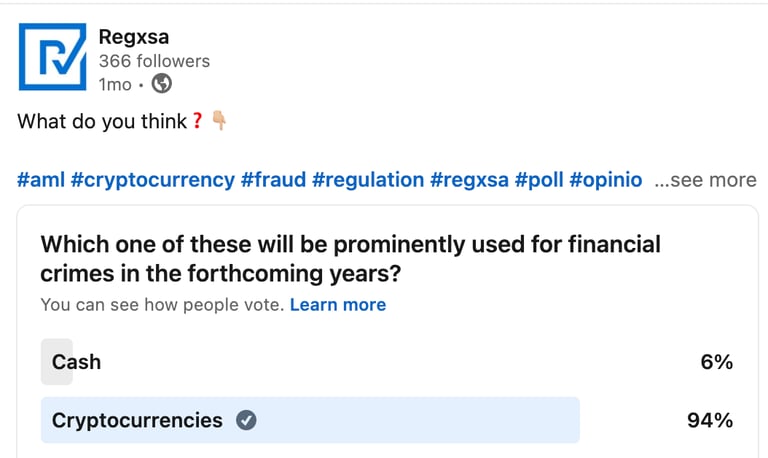Click the 6% vote percentage
The width and height of the screenshot is (768, 458).
[x=717, y=362]
